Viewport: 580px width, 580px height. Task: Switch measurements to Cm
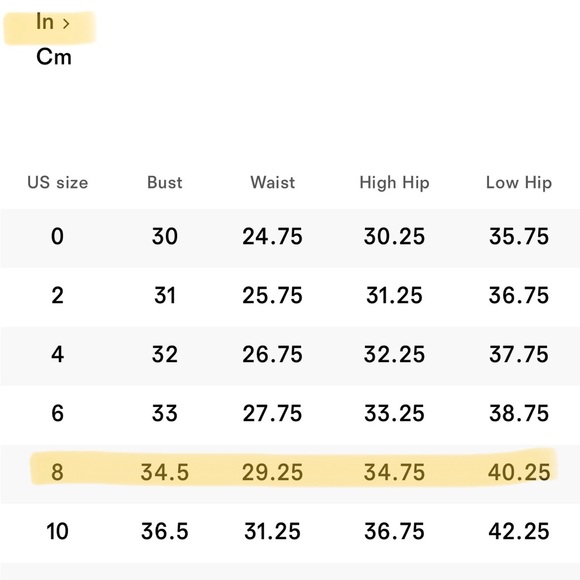coord(54,57)
